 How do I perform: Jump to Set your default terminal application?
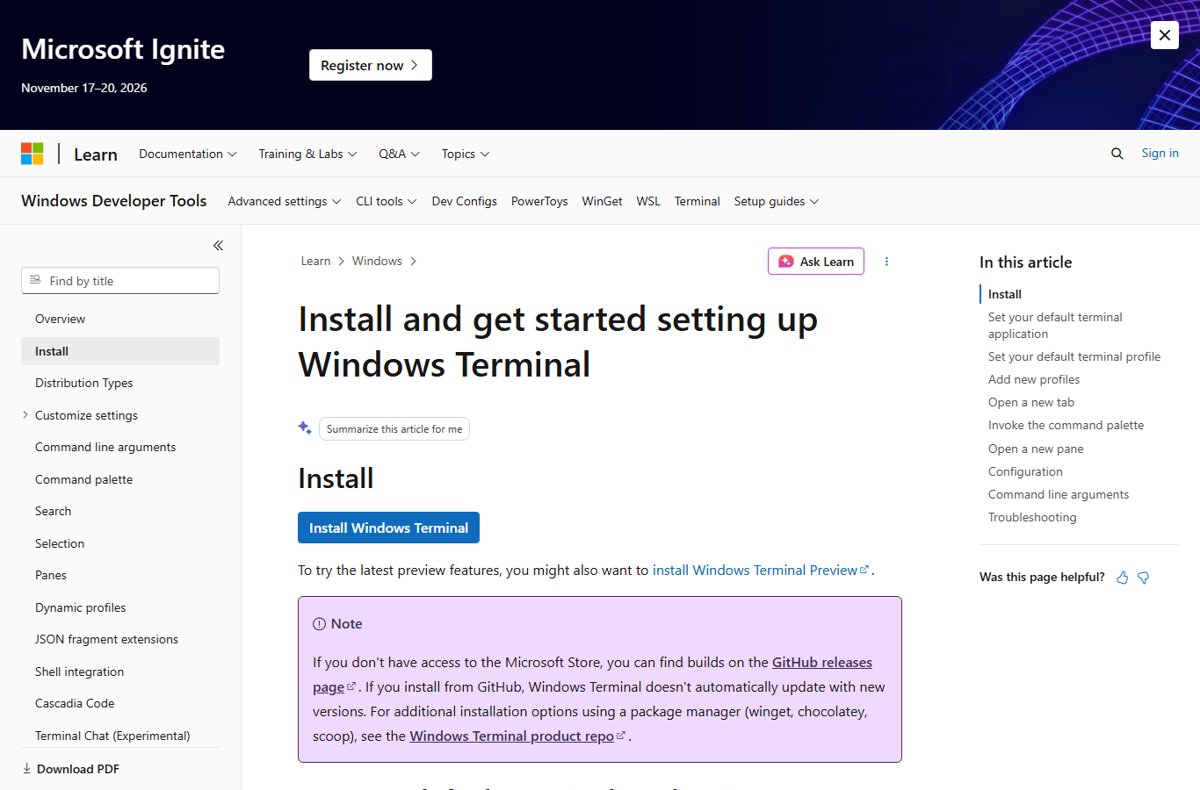click(x=1055, y=325)
